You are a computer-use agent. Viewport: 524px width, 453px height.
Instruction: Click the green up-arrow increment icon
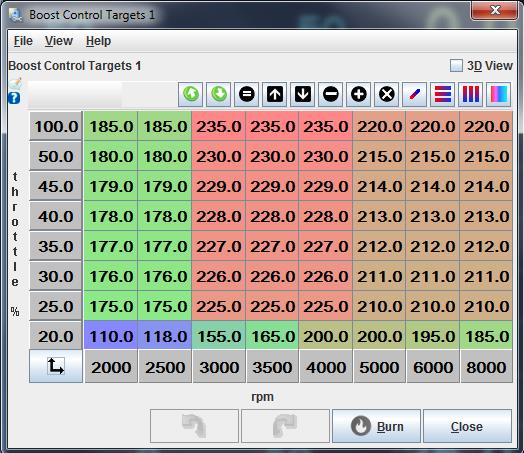click(x=190, y=95)
